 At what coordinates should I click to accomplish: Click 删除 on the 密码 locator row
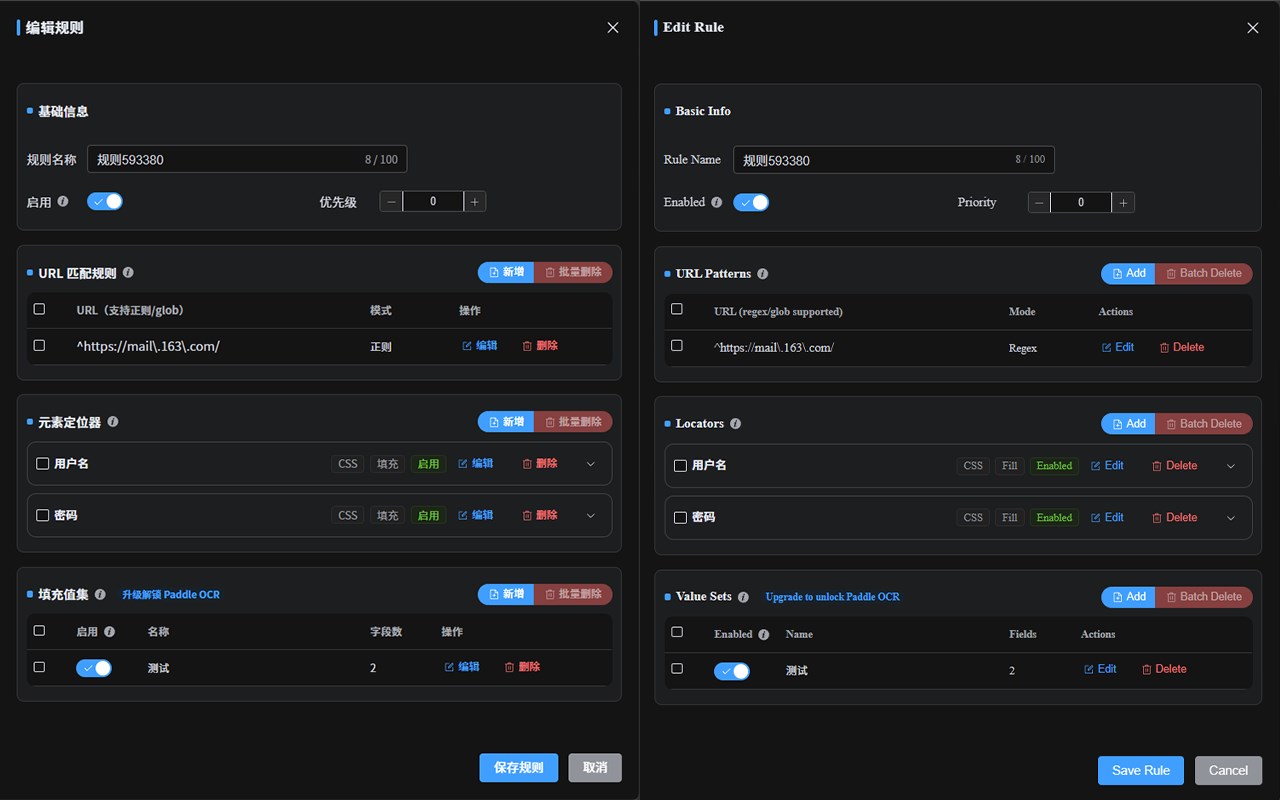(540, 516)
